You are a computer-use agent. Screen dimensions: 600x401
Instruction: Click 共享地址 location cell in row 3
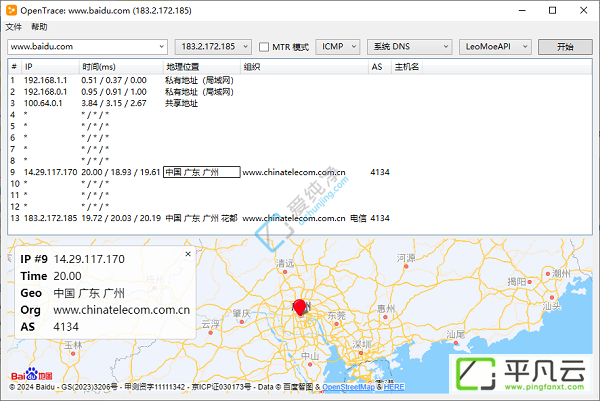point(181,103)
